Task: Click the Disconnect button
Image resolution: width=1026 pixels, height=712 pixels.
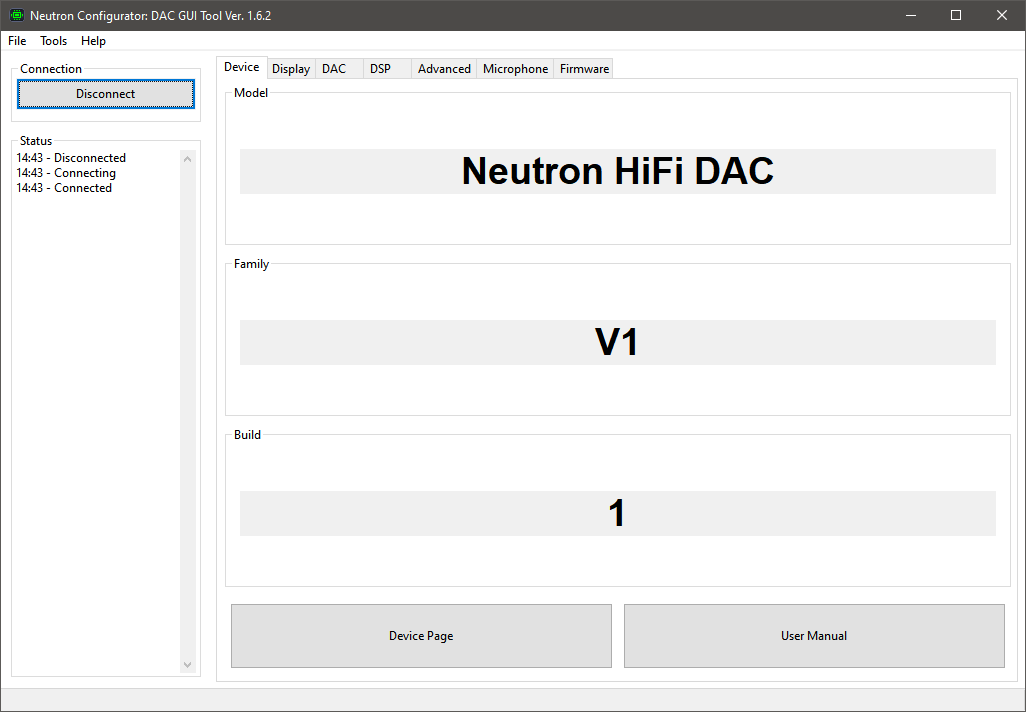Action: click(x=105, y=93)
